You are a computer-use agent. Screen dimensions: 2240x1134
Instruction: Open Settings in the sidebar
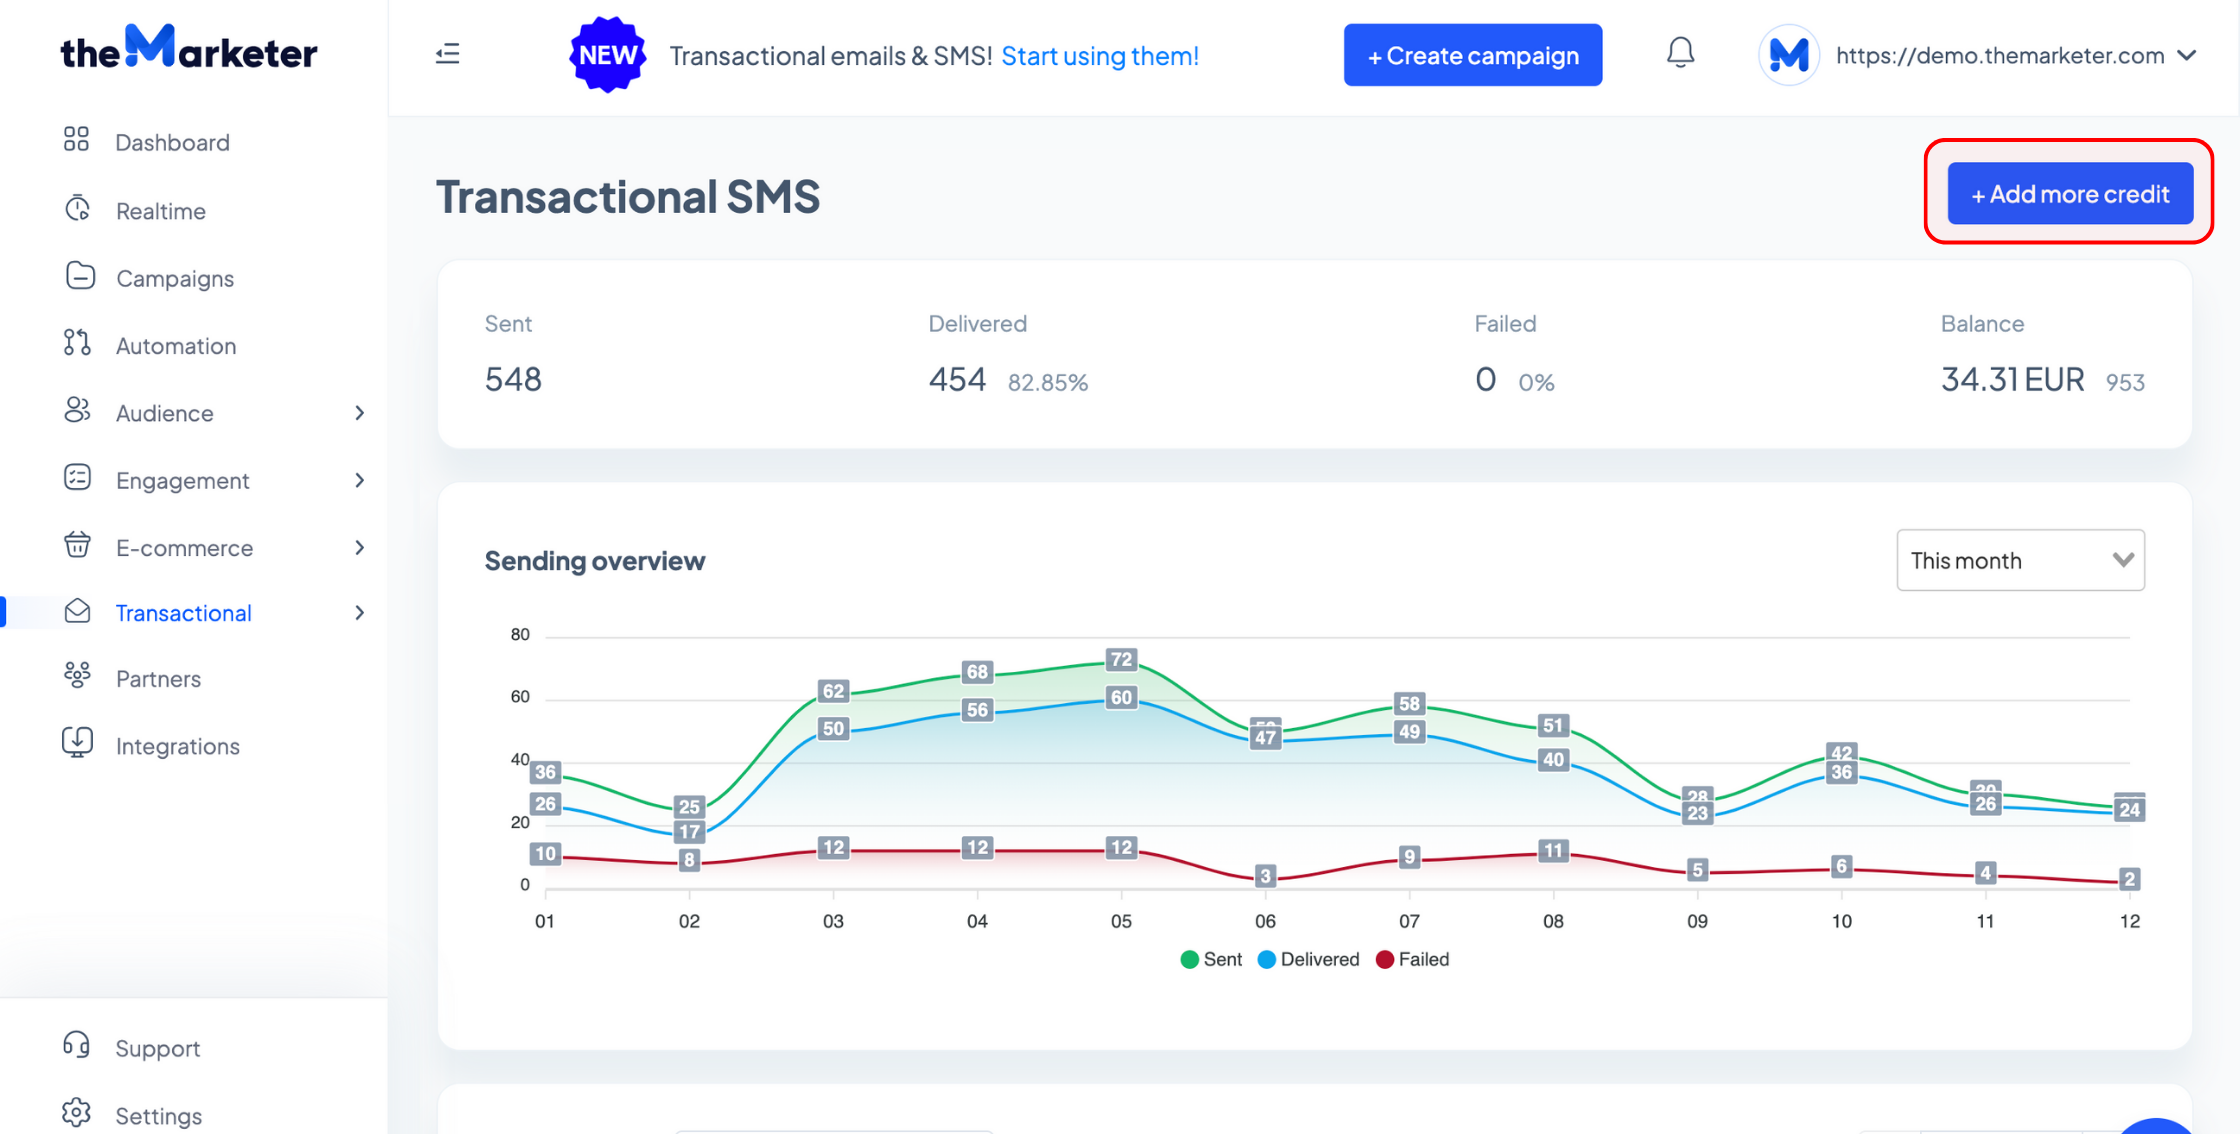point(159,1116)
